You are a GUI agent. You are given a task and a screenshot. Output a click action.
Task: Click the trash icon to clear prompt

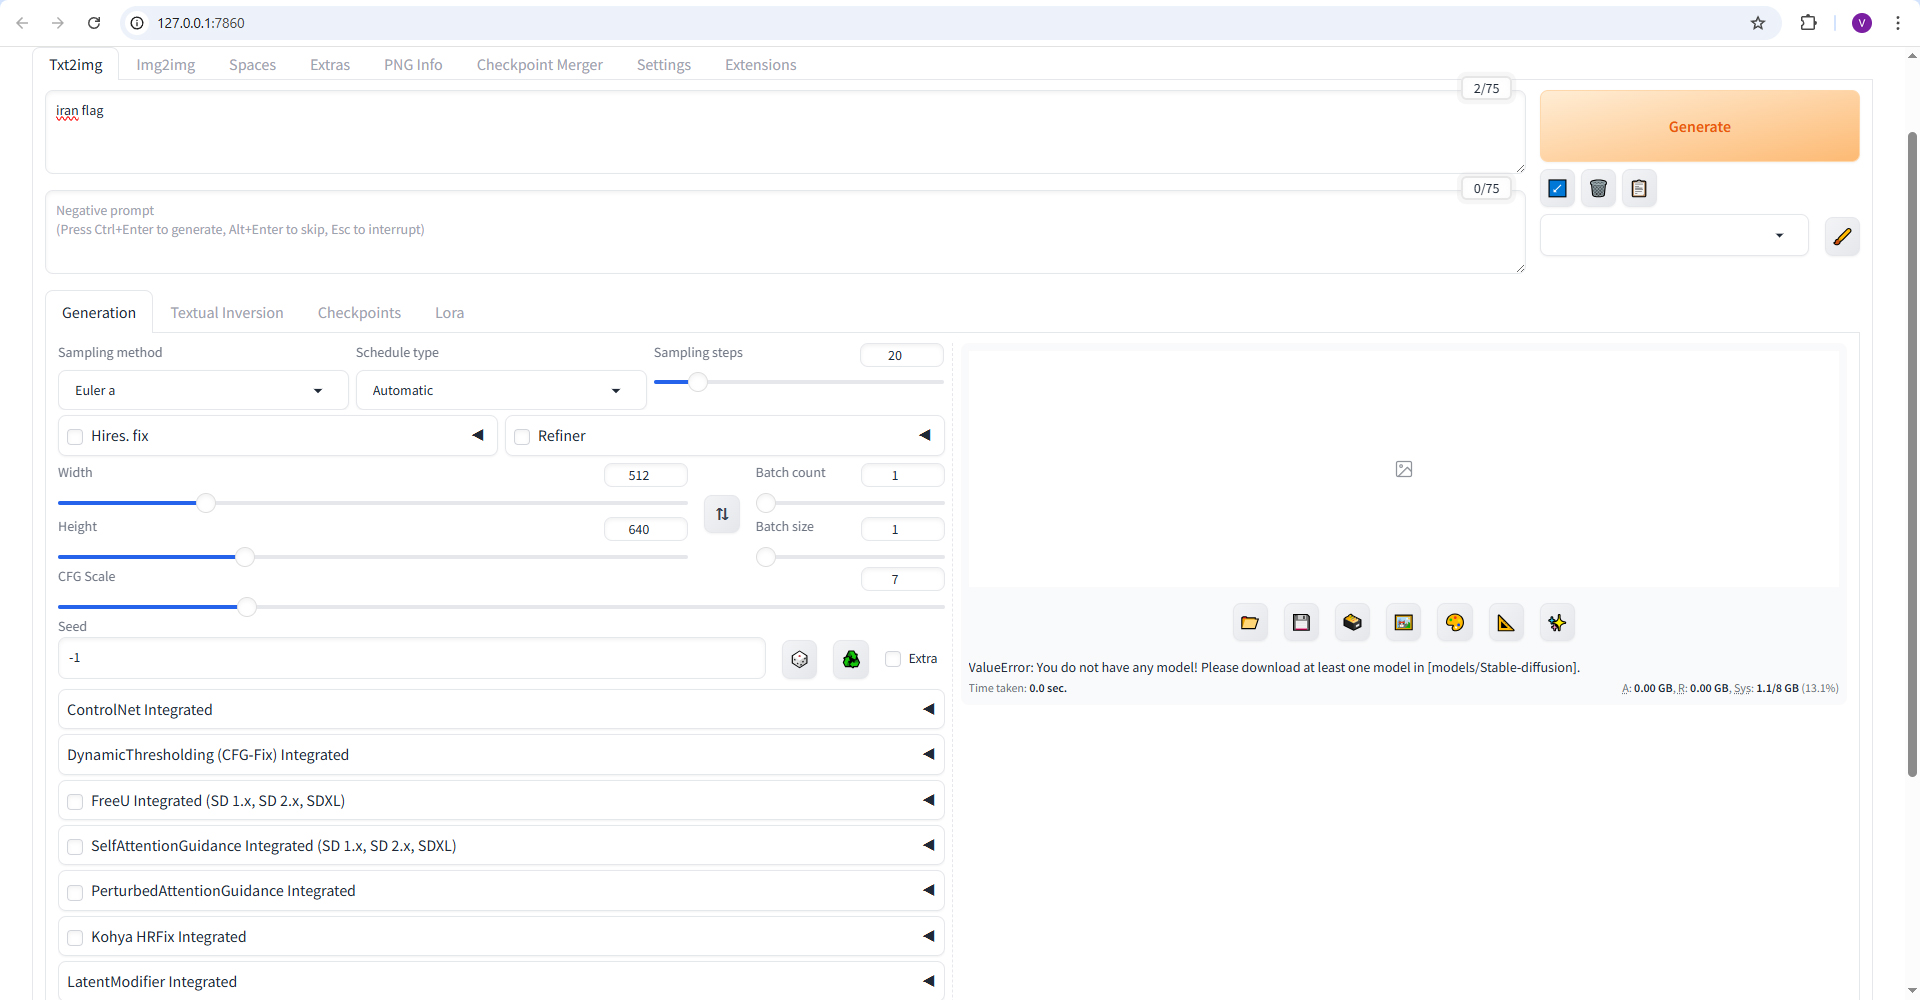tap(1598, 188)
